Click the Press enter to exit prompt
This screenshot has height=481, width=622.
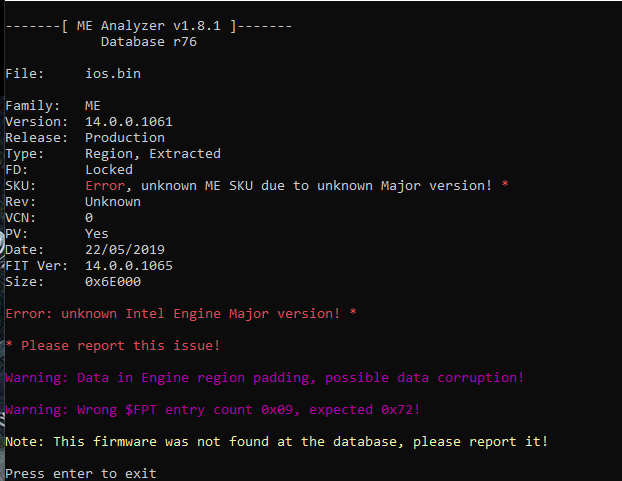[81, 473]
